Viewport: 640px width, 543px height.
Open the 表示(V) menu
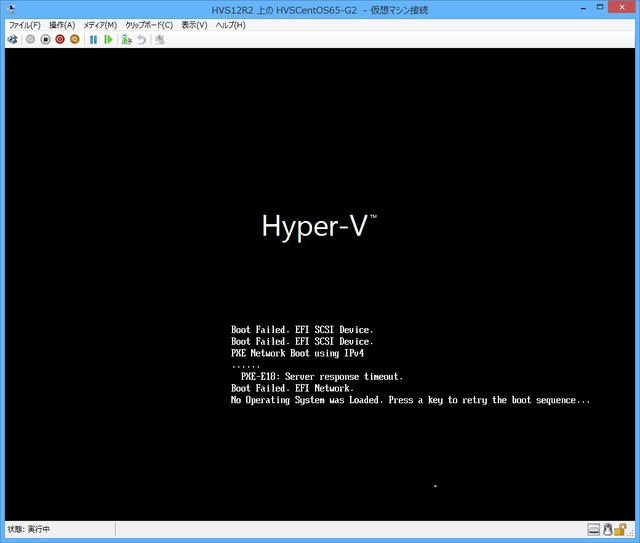click(194, 25)
